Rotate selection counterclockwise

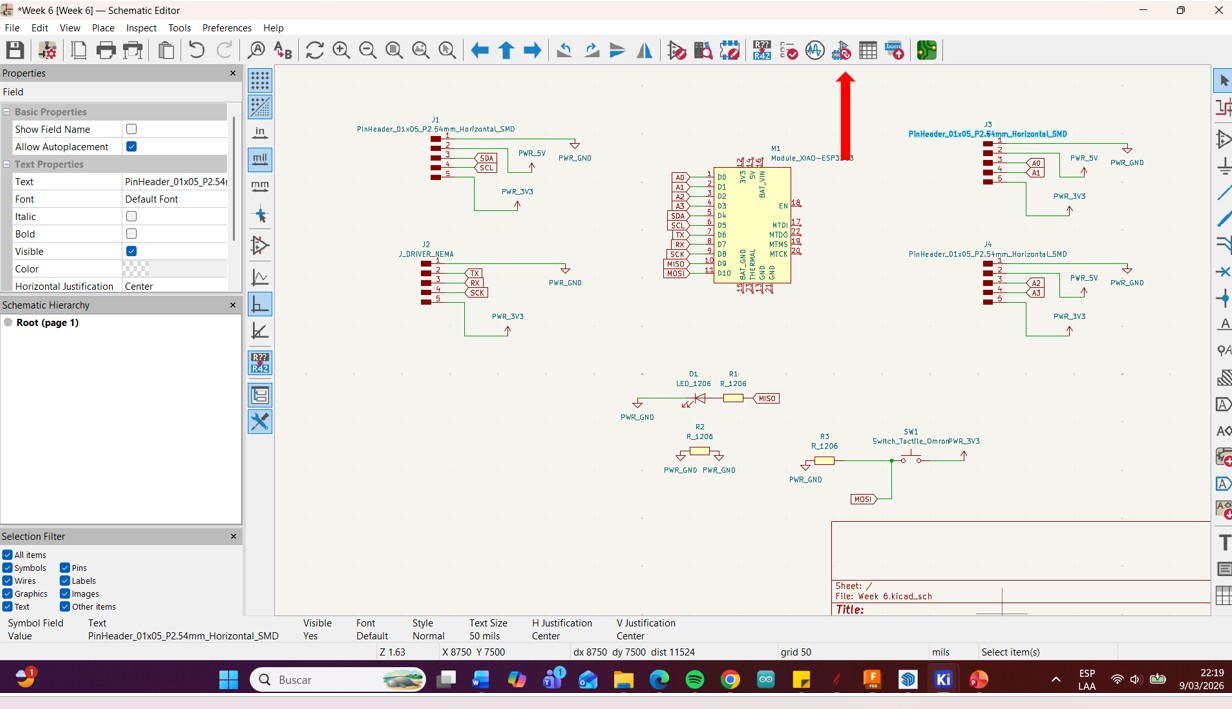[565, 50]
